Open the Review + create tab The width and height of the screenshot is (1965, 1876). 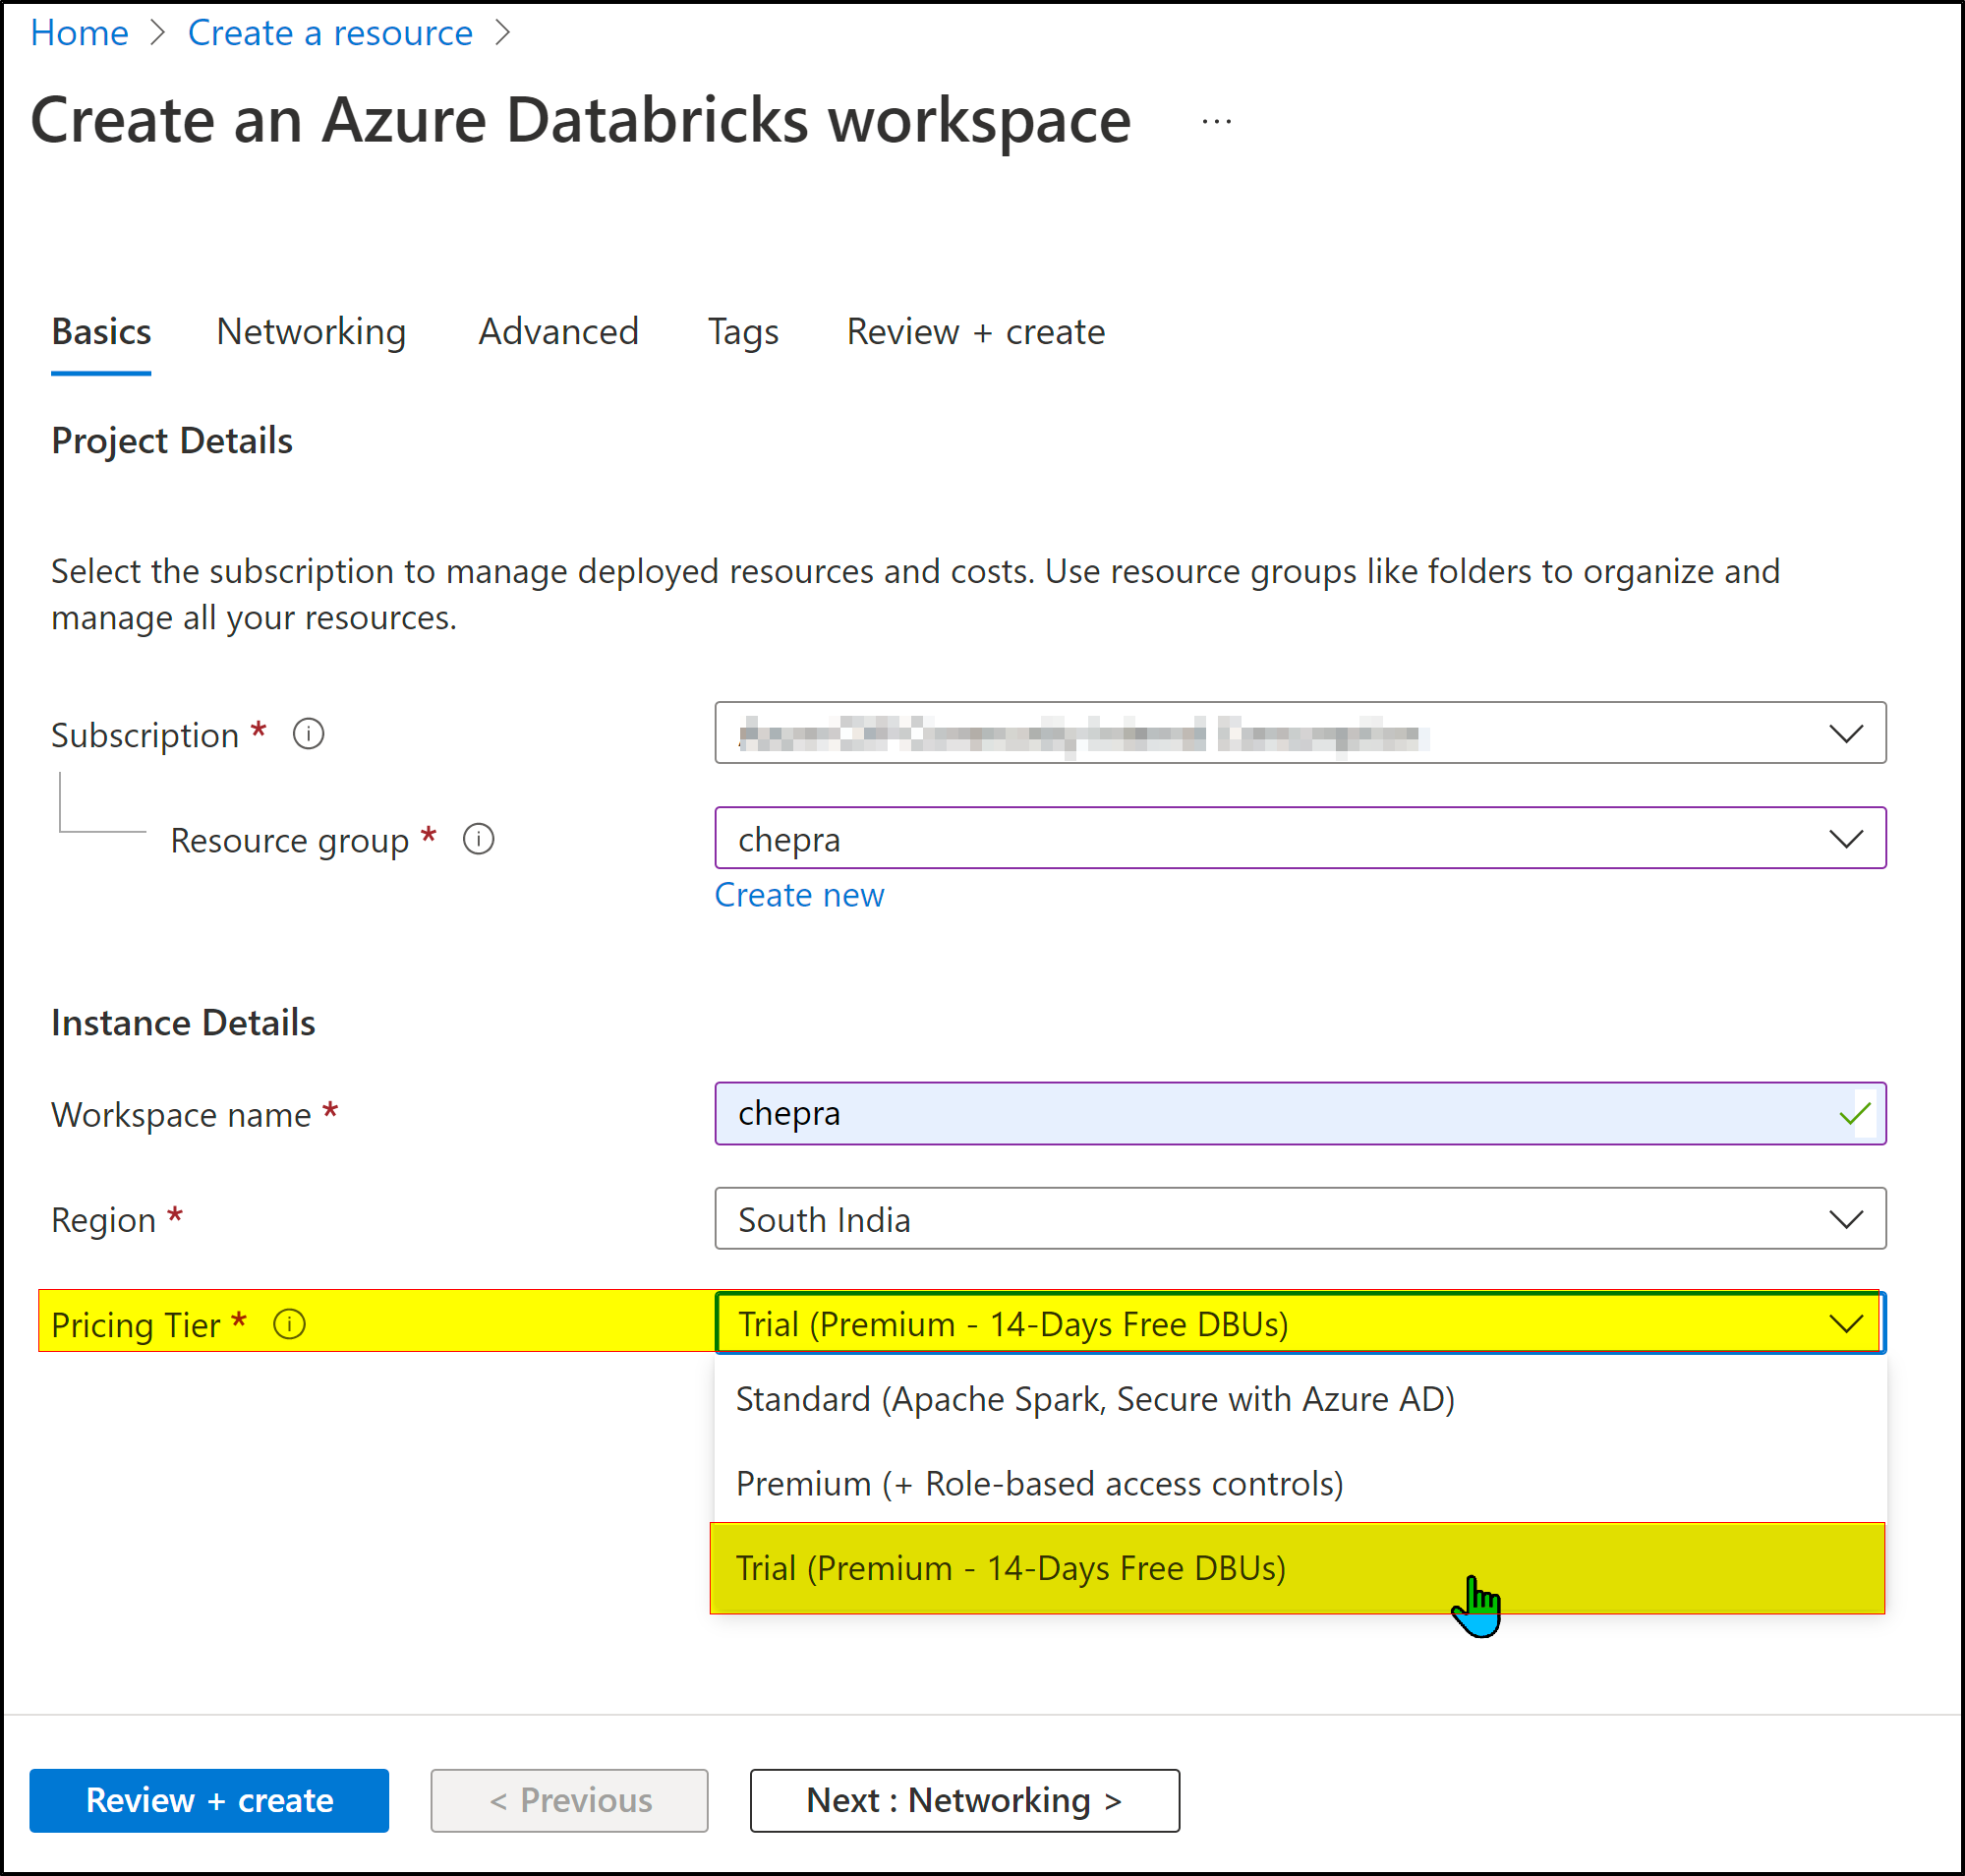pyautogui.click(x=976, y=332)
